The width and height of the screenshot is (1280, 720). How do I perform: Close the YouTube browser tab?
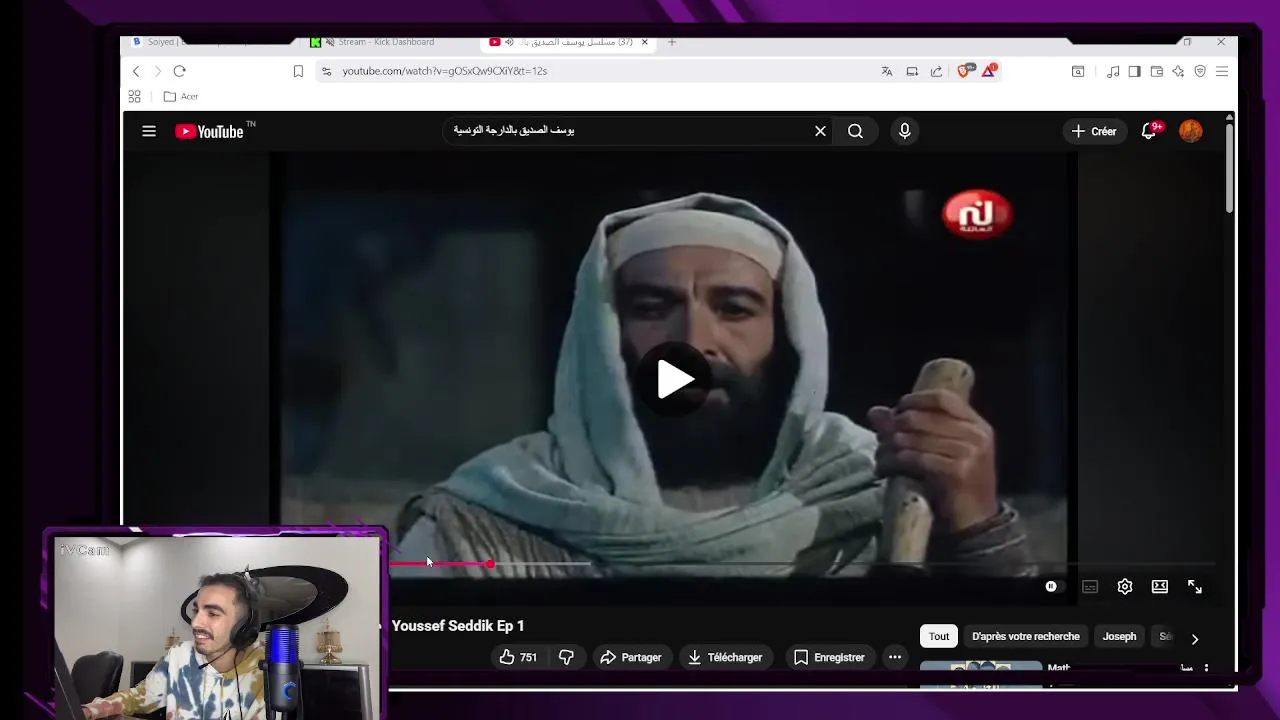tap(645, 42)
